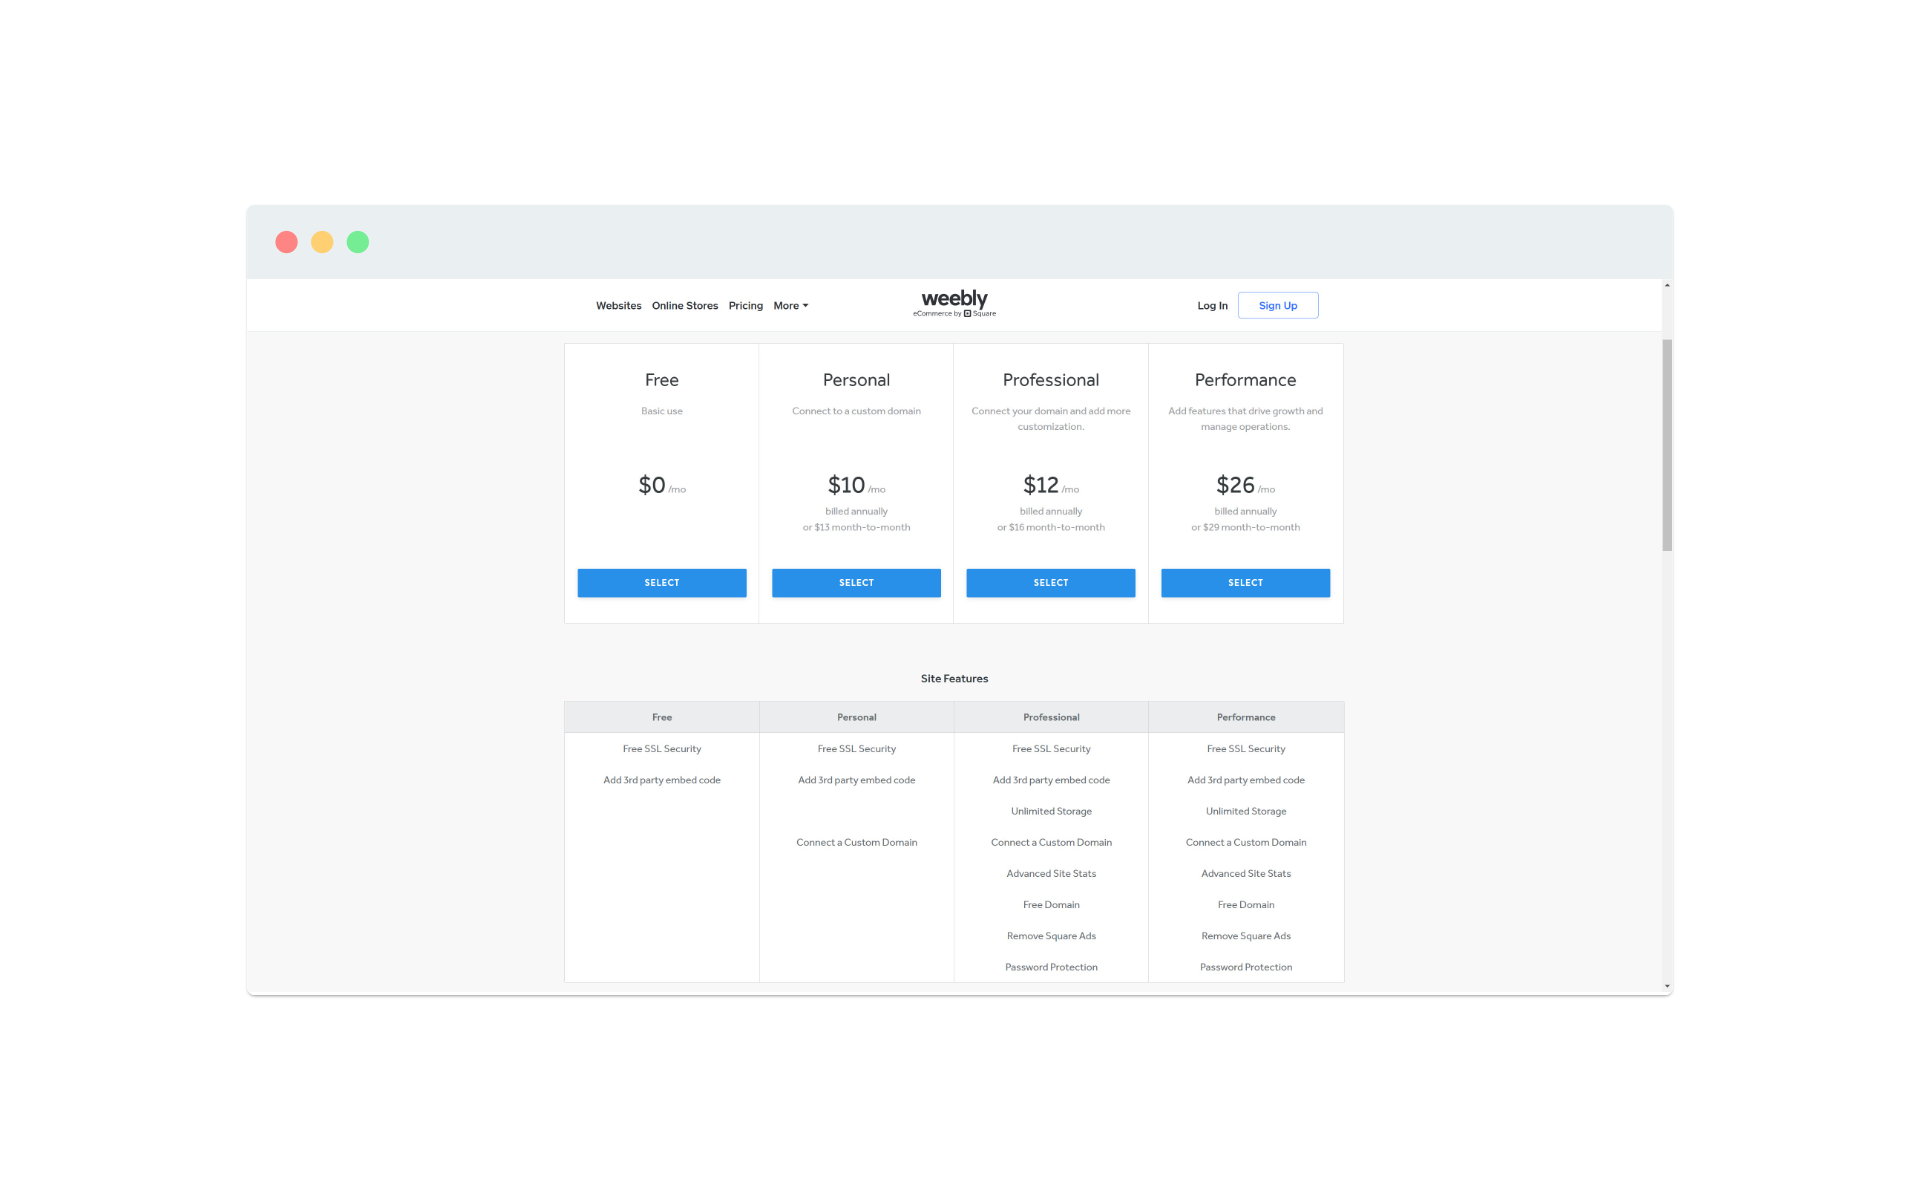1920x1200 pixels.
Task: Open the Online Stores page
Action: [684, 306]
